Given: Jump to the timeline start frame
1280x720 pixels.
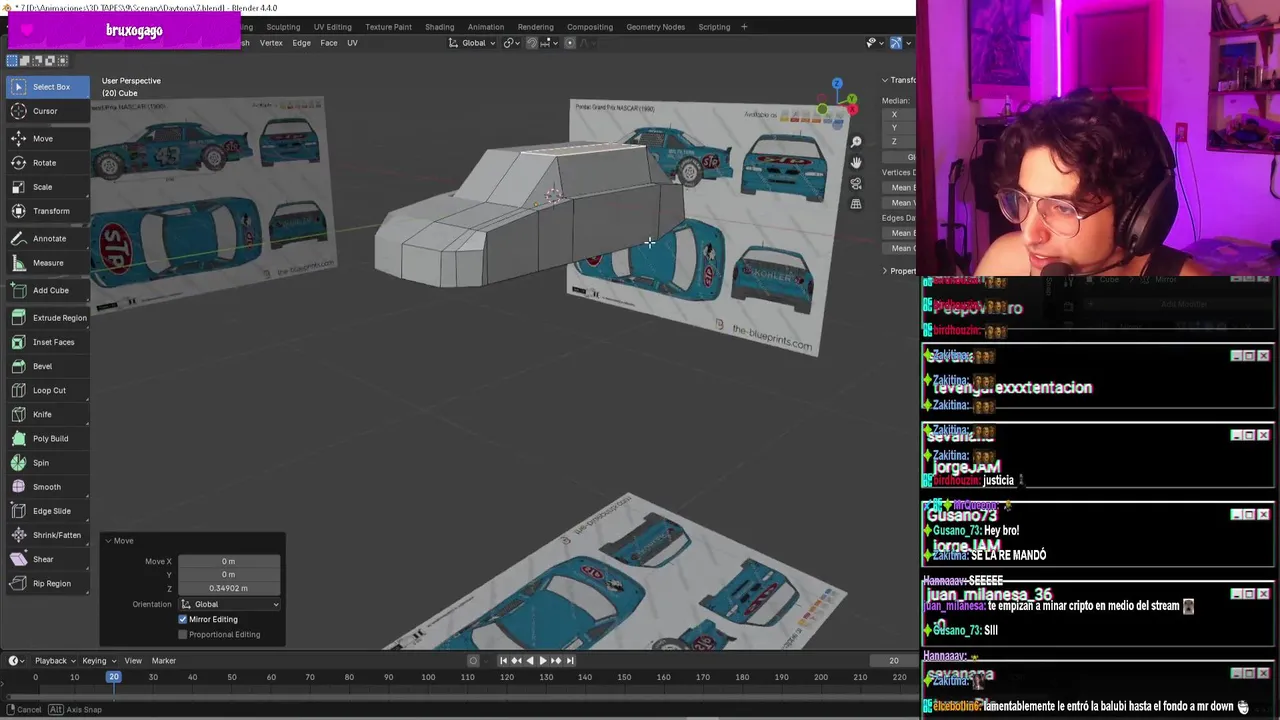Looking at the screenshot, I should [503, 660].
